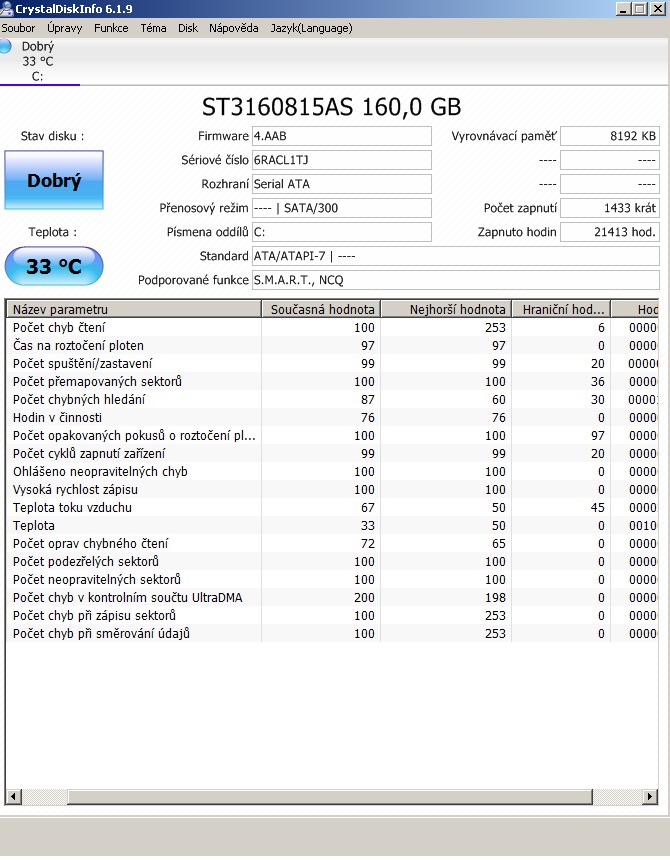Click the Zapnuto hodin 21413 hod. field

(610, 232)
